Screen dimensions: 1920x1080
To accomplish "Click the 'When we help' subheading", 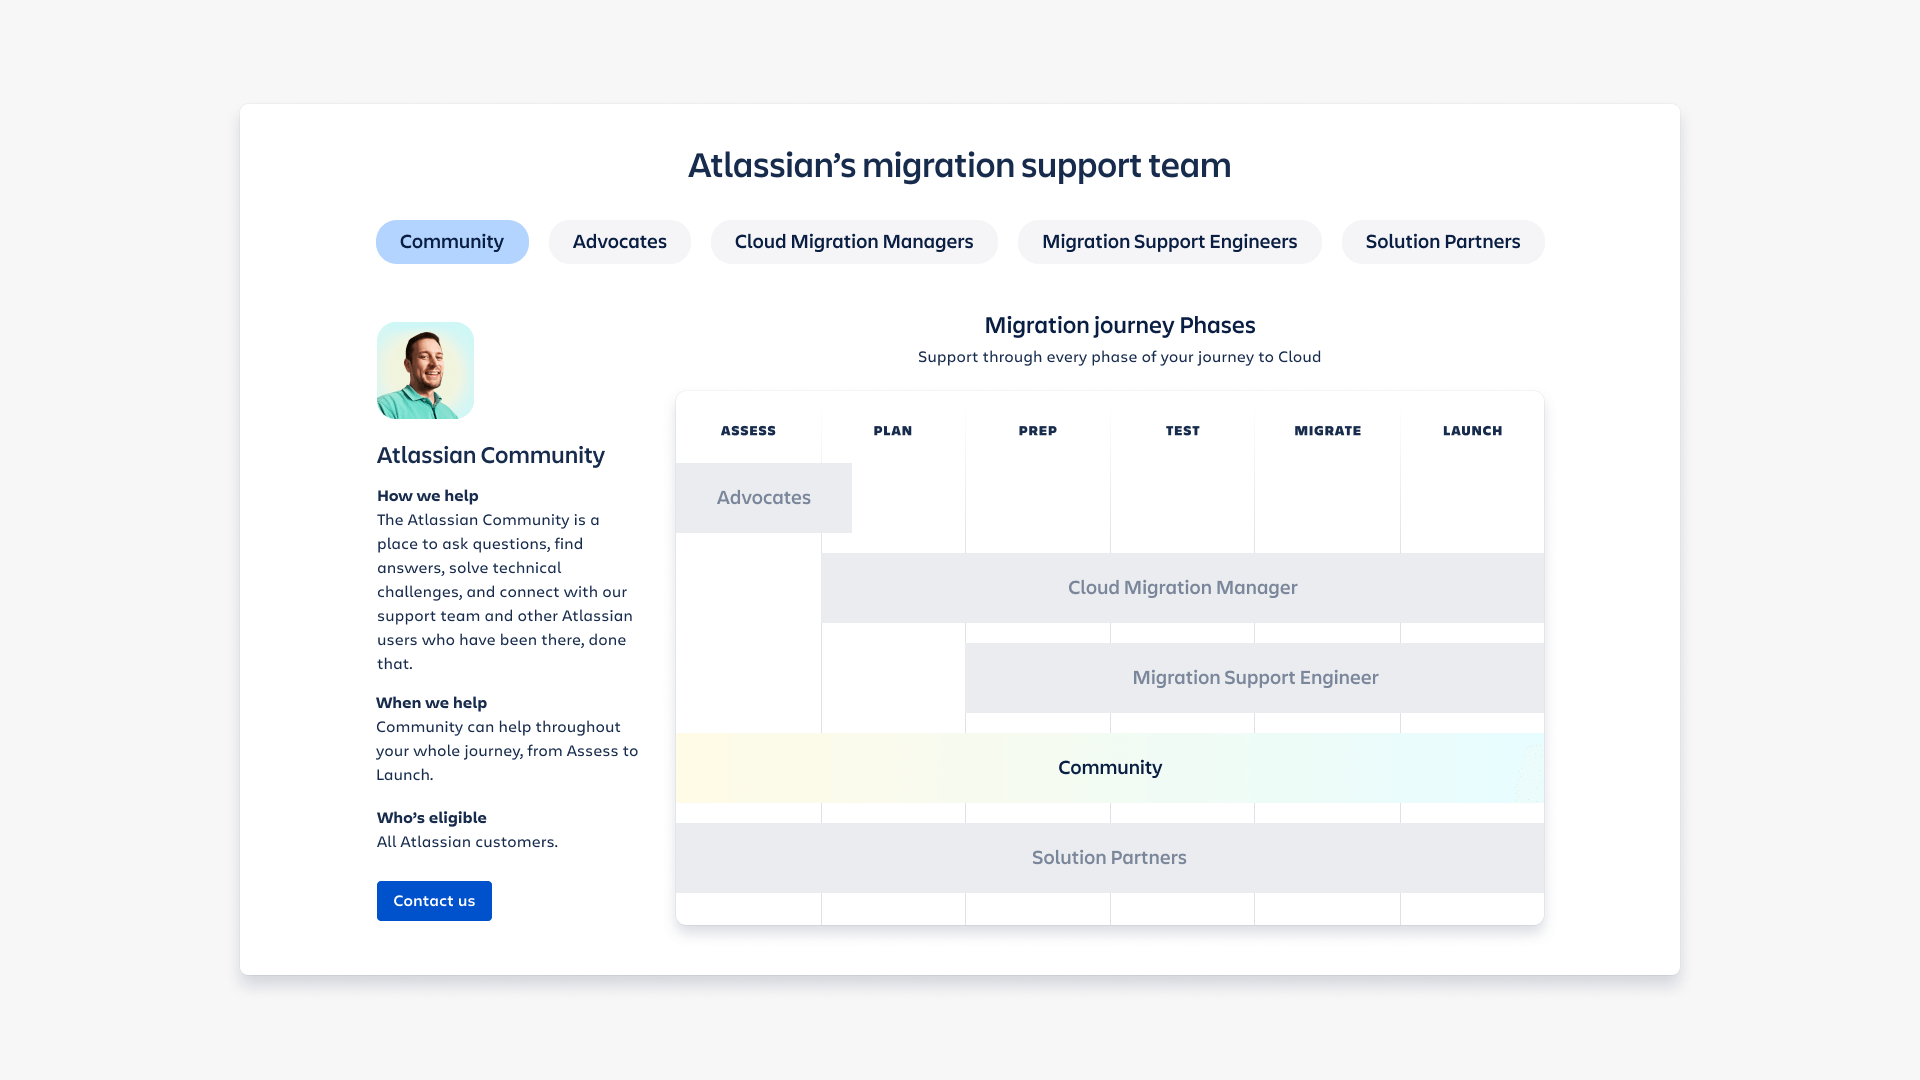I will (x=432, y=703).
